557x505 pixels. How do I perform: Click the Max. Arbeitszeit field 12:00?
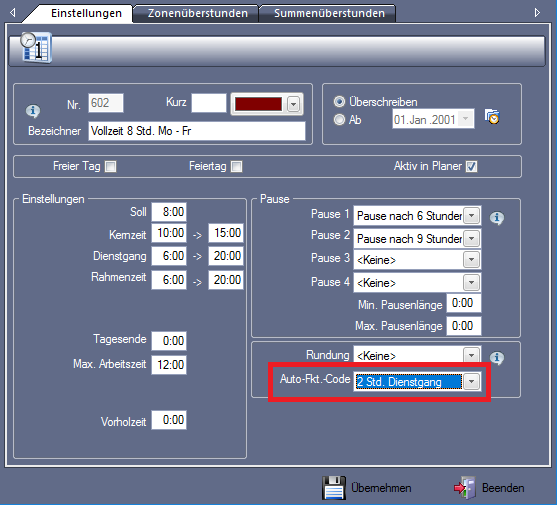pyautogui.click(x=169, y=365)
